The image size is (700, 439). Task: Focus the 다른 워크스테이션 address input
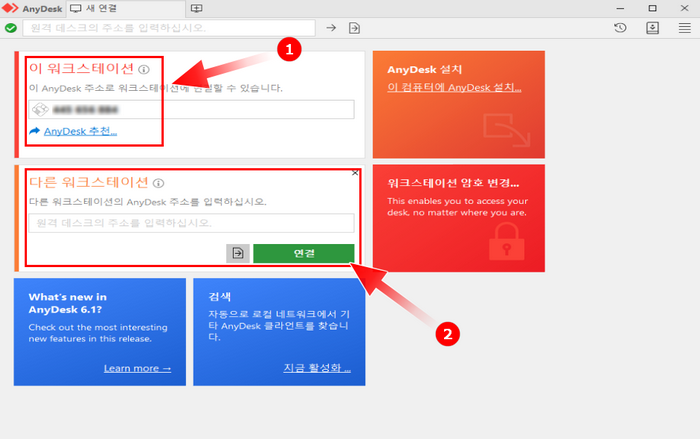point(192,223)
